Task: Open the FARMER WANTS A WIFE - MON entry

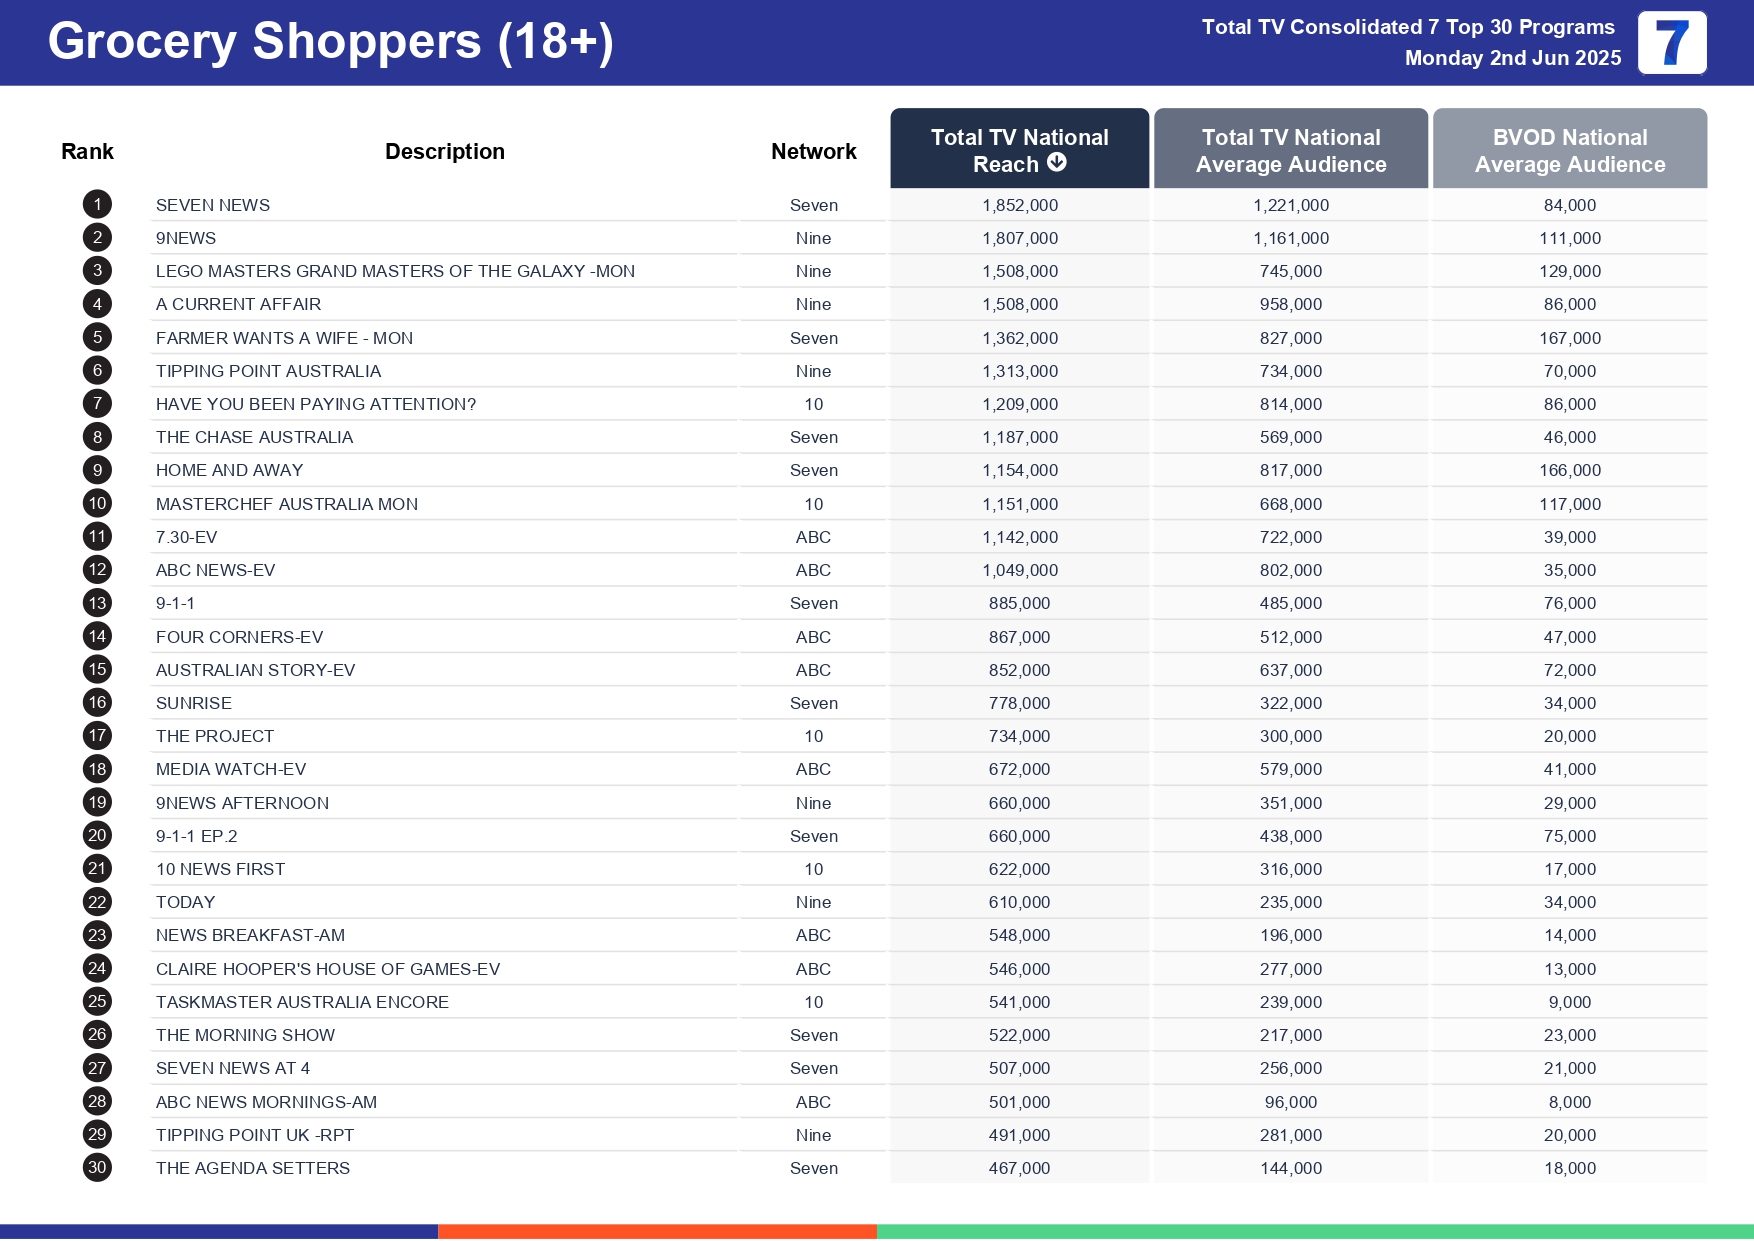Action: 284,338
